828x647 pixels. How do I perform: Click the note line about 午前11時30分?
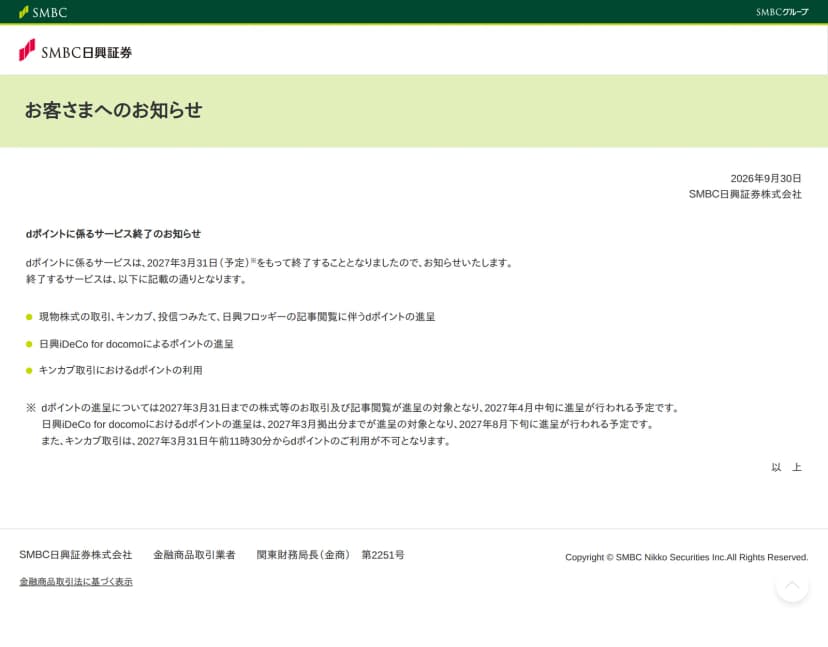(x=246, y=441)
